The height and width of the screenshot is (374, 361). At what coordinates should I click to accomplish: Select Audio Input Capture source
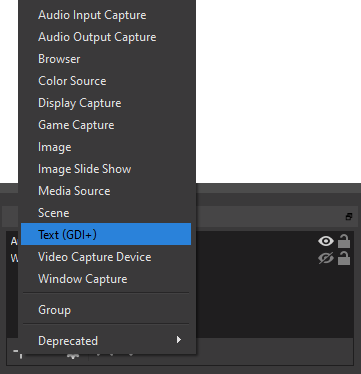tap(106, 15)
